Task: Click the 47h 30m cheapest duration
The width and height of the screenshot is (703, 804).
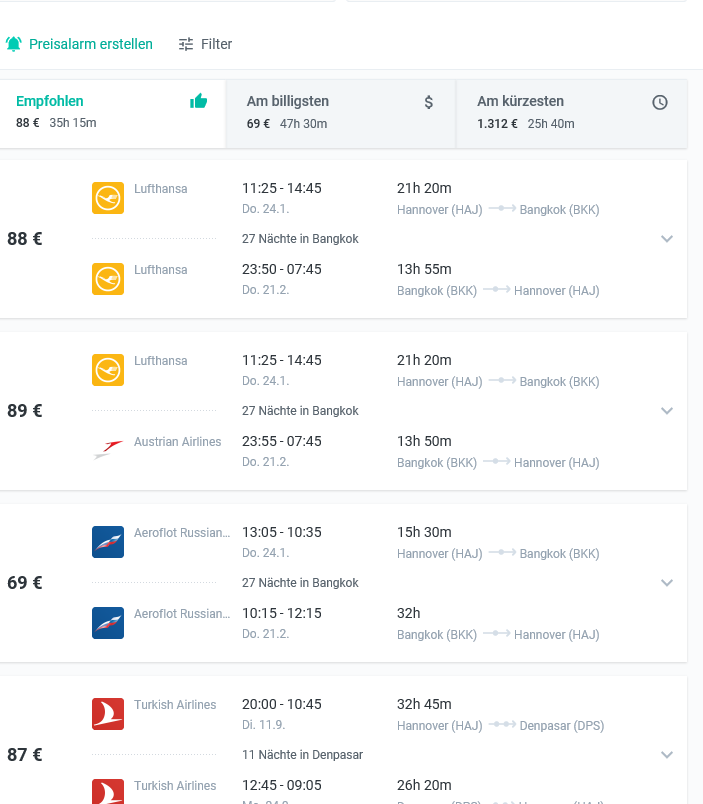Action: (303, 124)
